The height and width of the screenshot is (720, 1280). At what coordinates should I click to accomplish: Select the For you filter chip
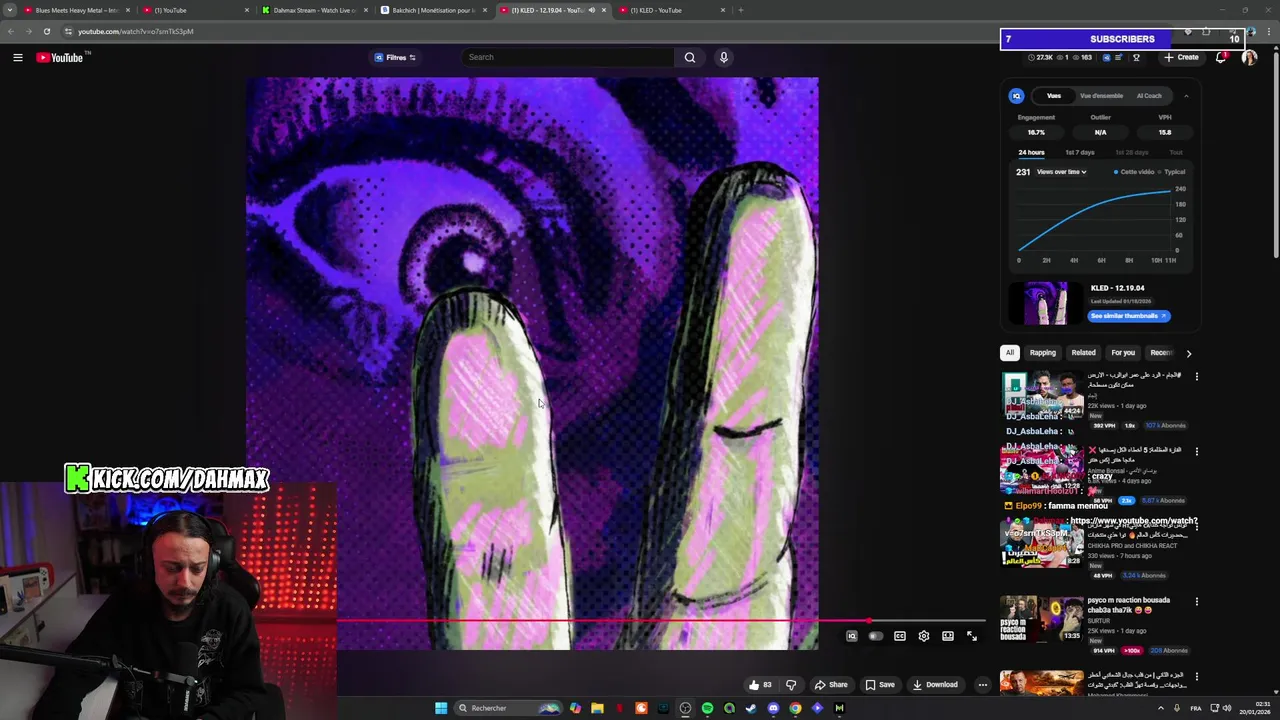[1123, 352]
